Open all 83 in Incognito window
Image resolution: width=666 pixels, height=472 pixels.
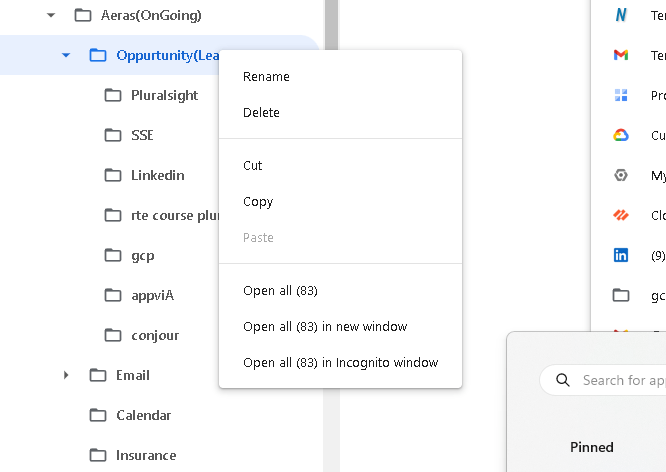(340, 362)
